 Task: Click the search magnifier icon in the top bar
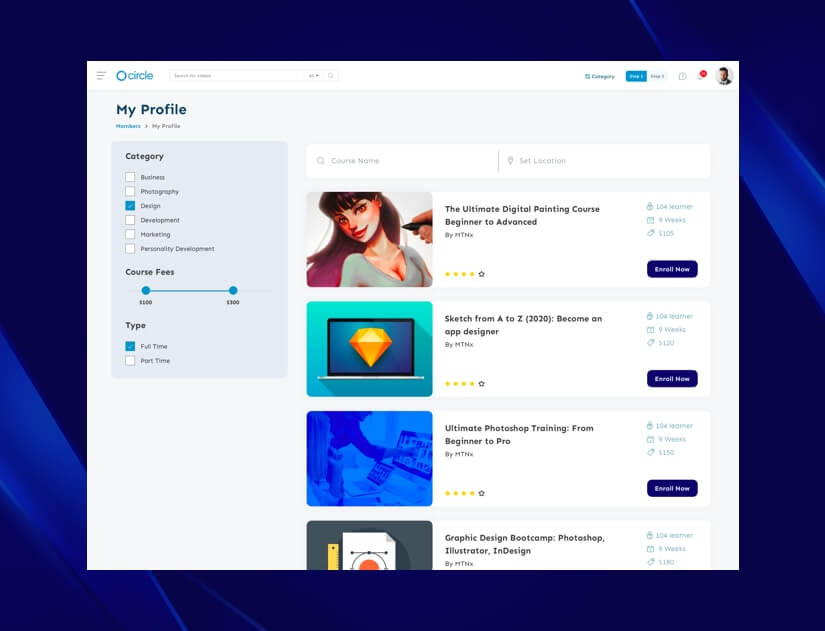click(x=330, y=75)
